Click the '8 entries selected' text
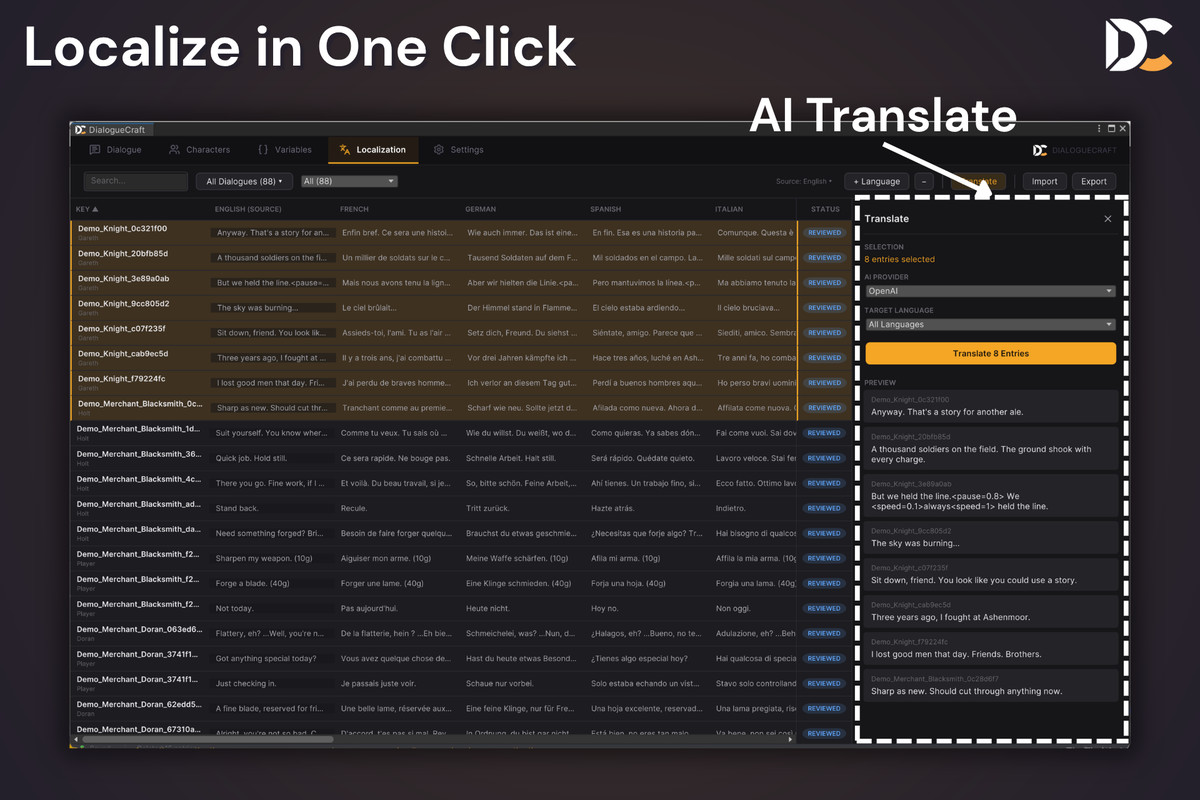 899,259
